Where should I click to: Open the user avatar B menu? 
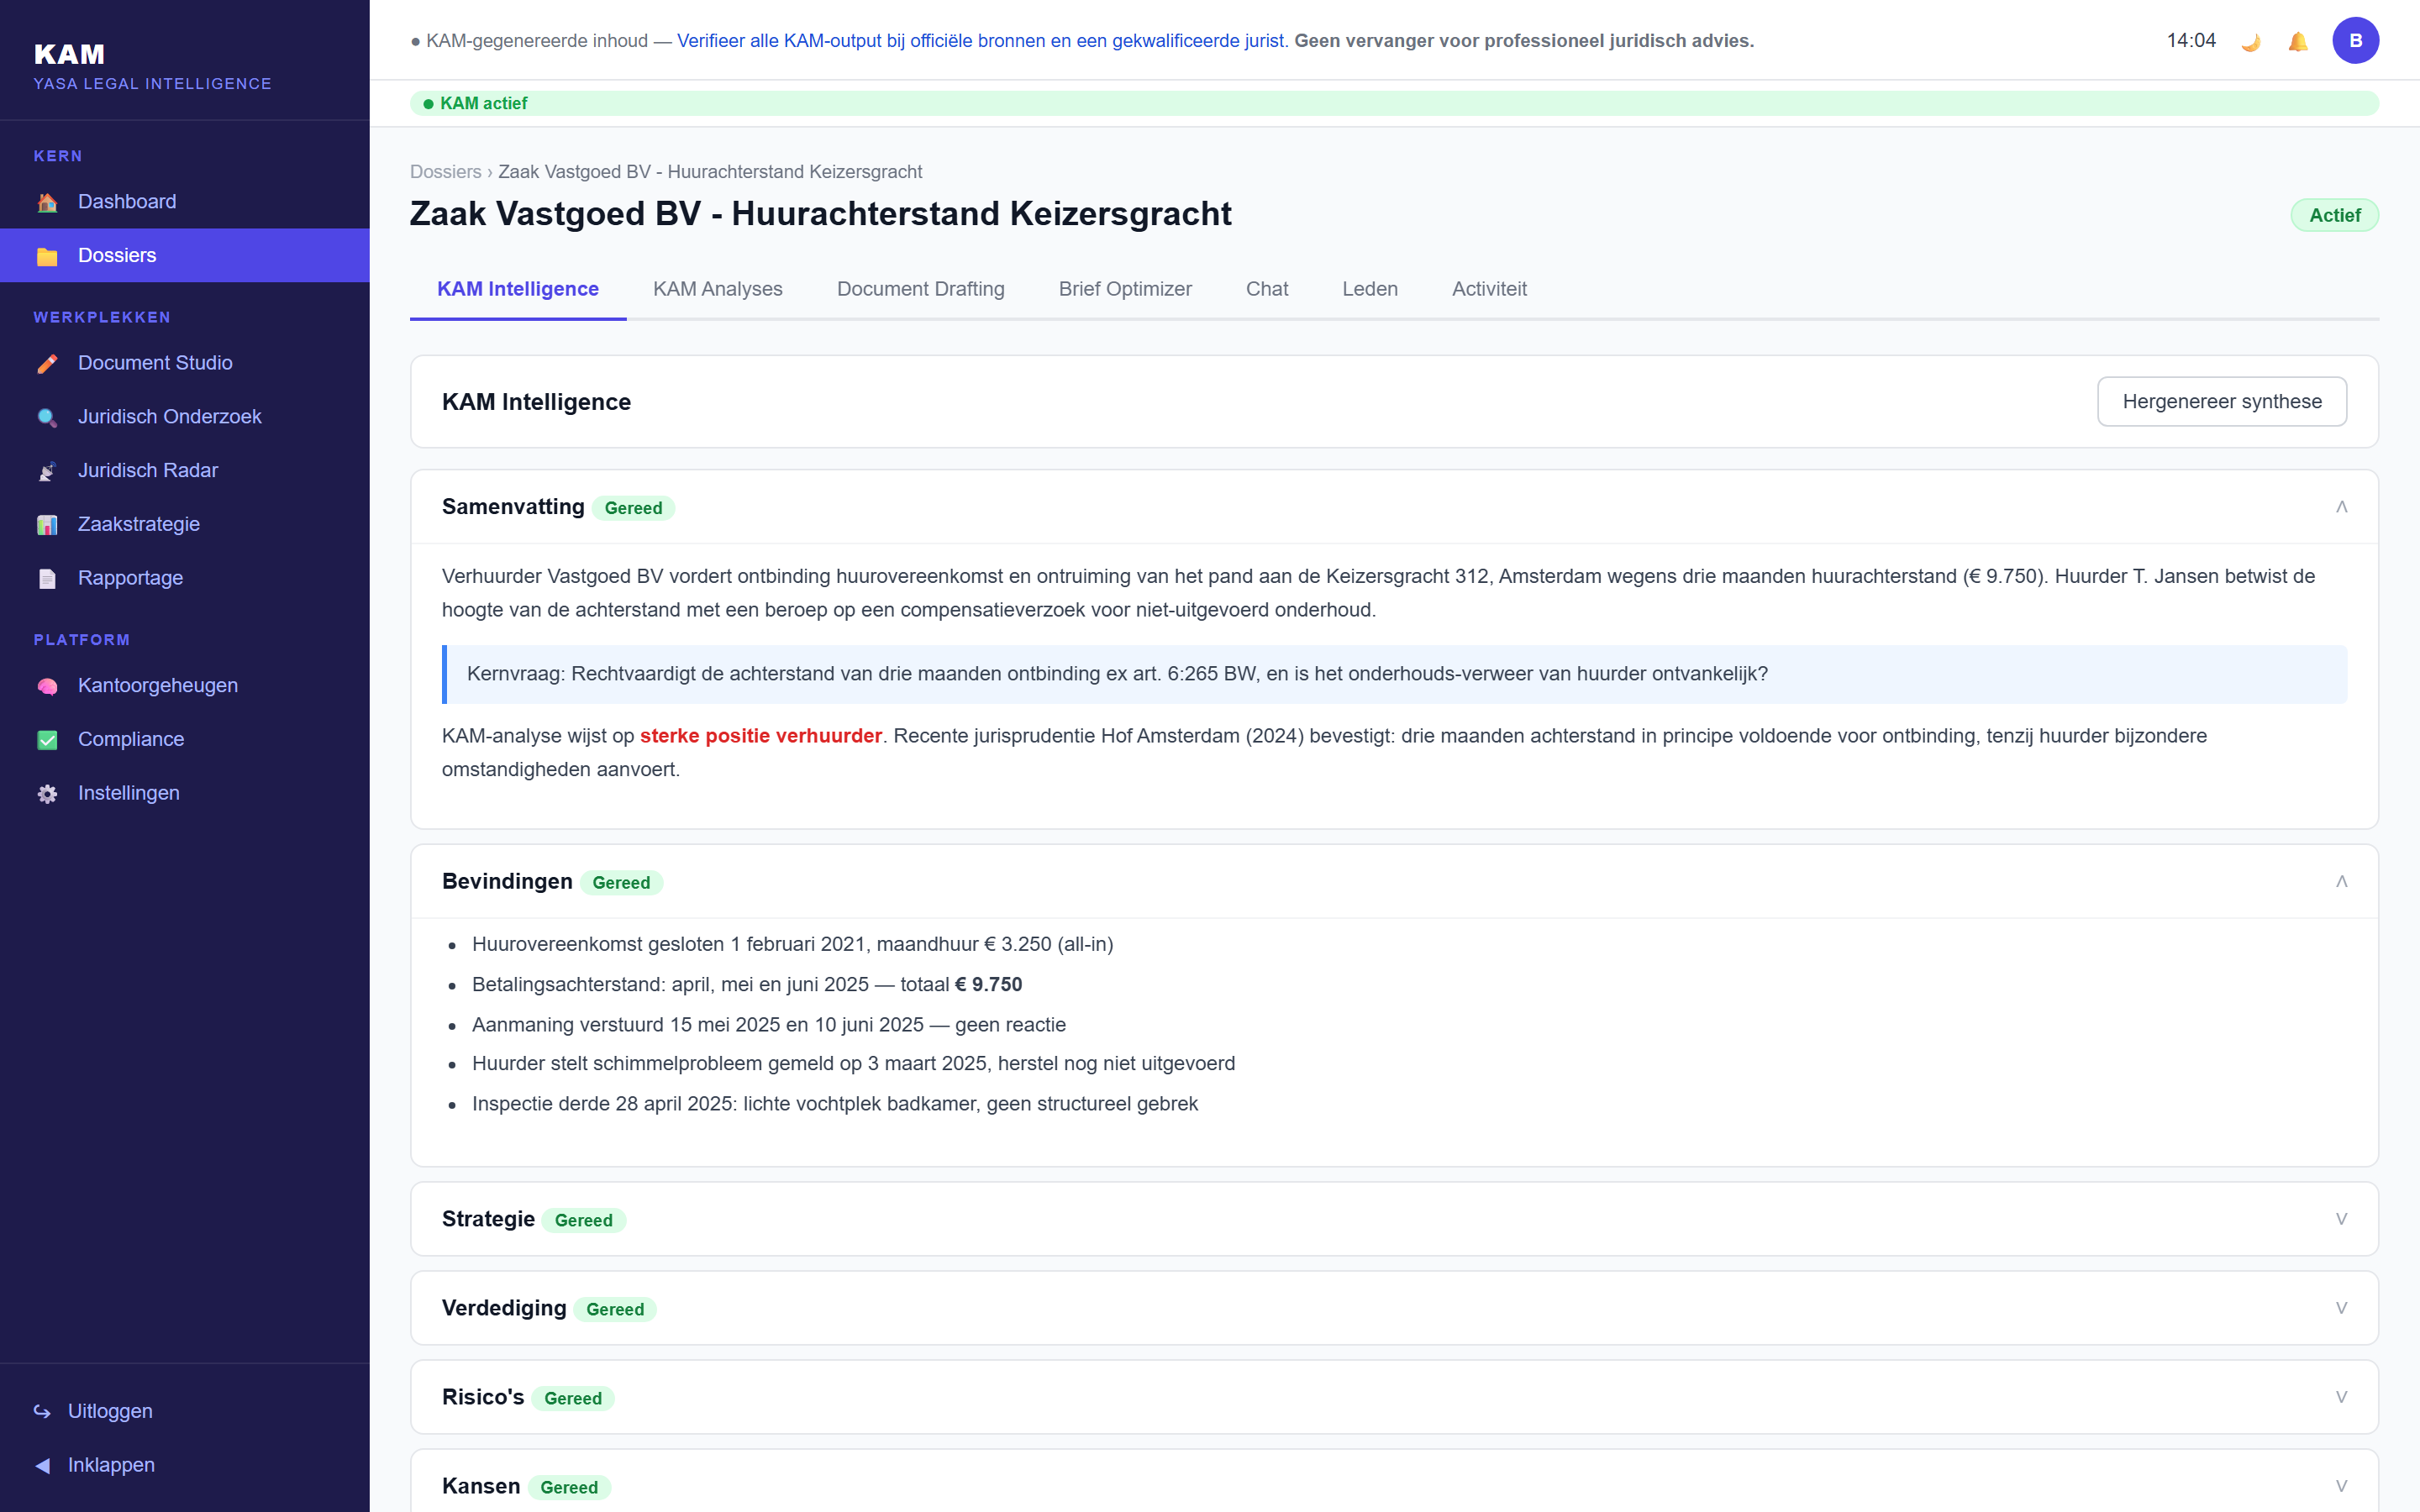(x=2355, y=41)
